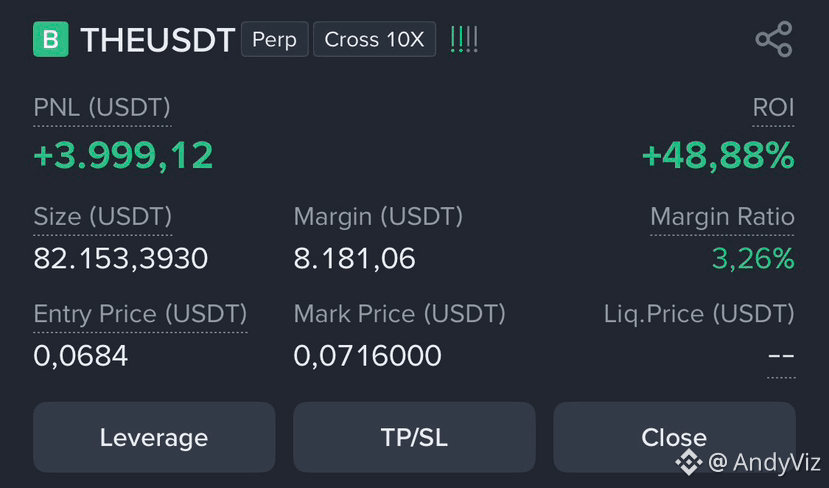Tap the PNL (USDT) label

102,107
